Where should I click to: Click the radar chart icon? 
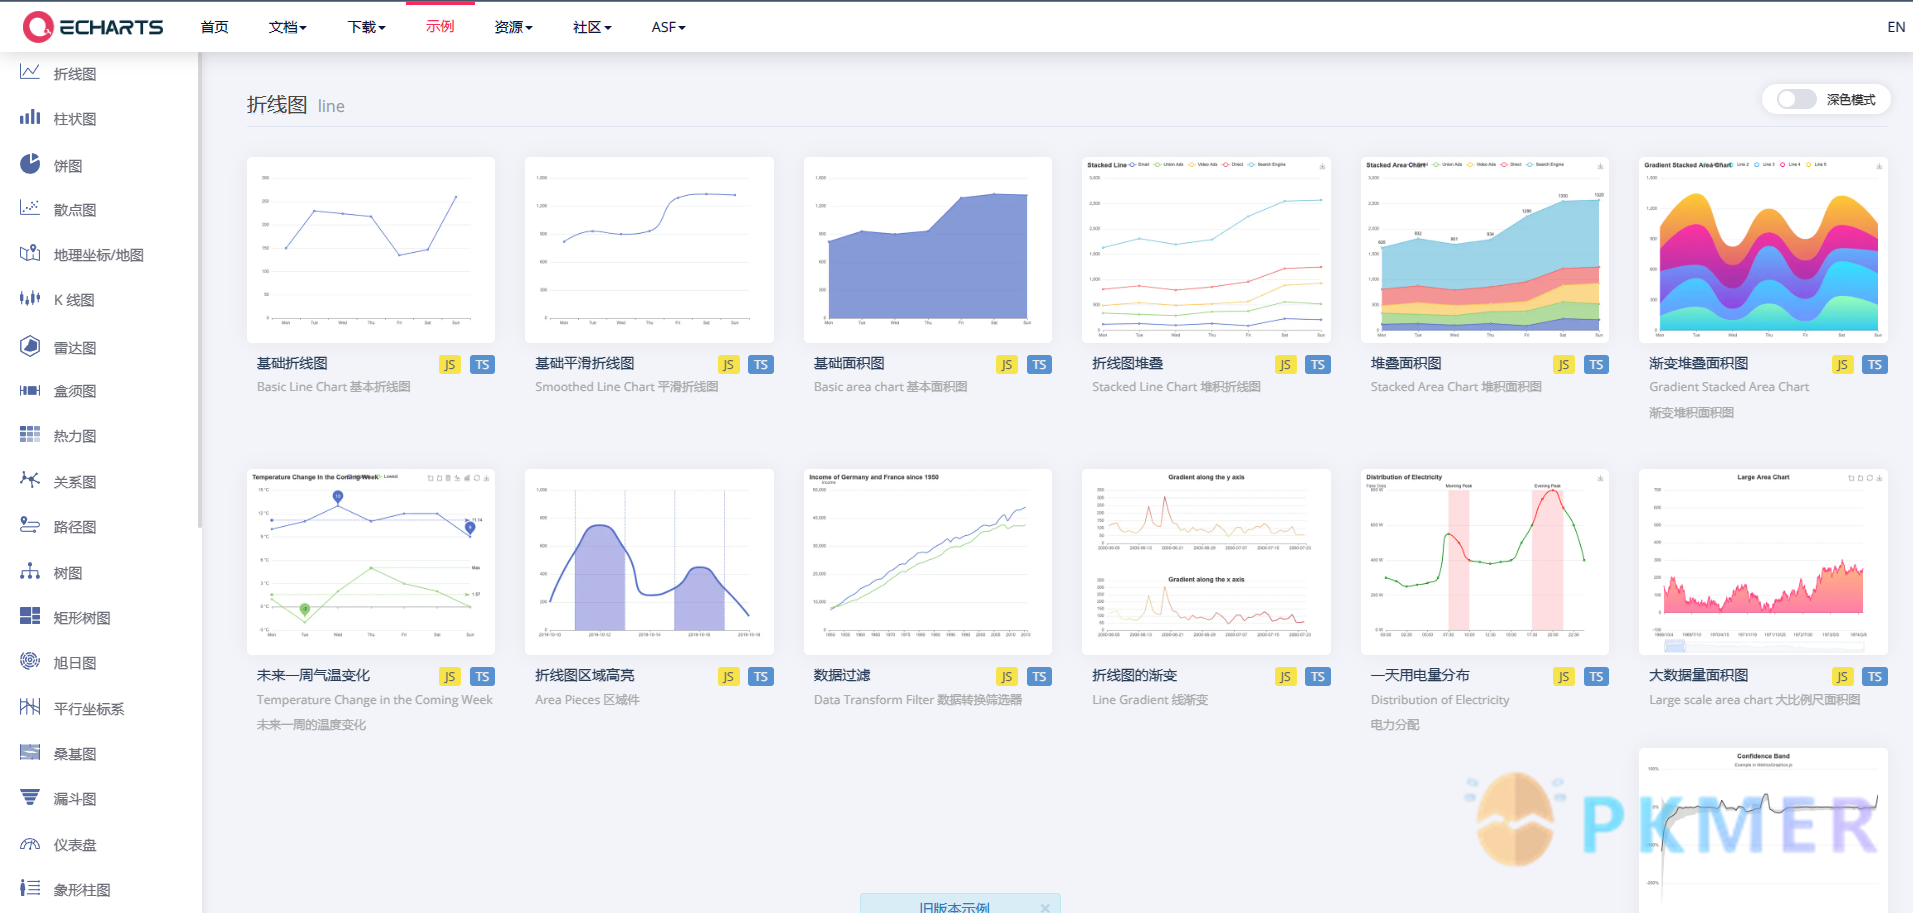click(30, 346)
